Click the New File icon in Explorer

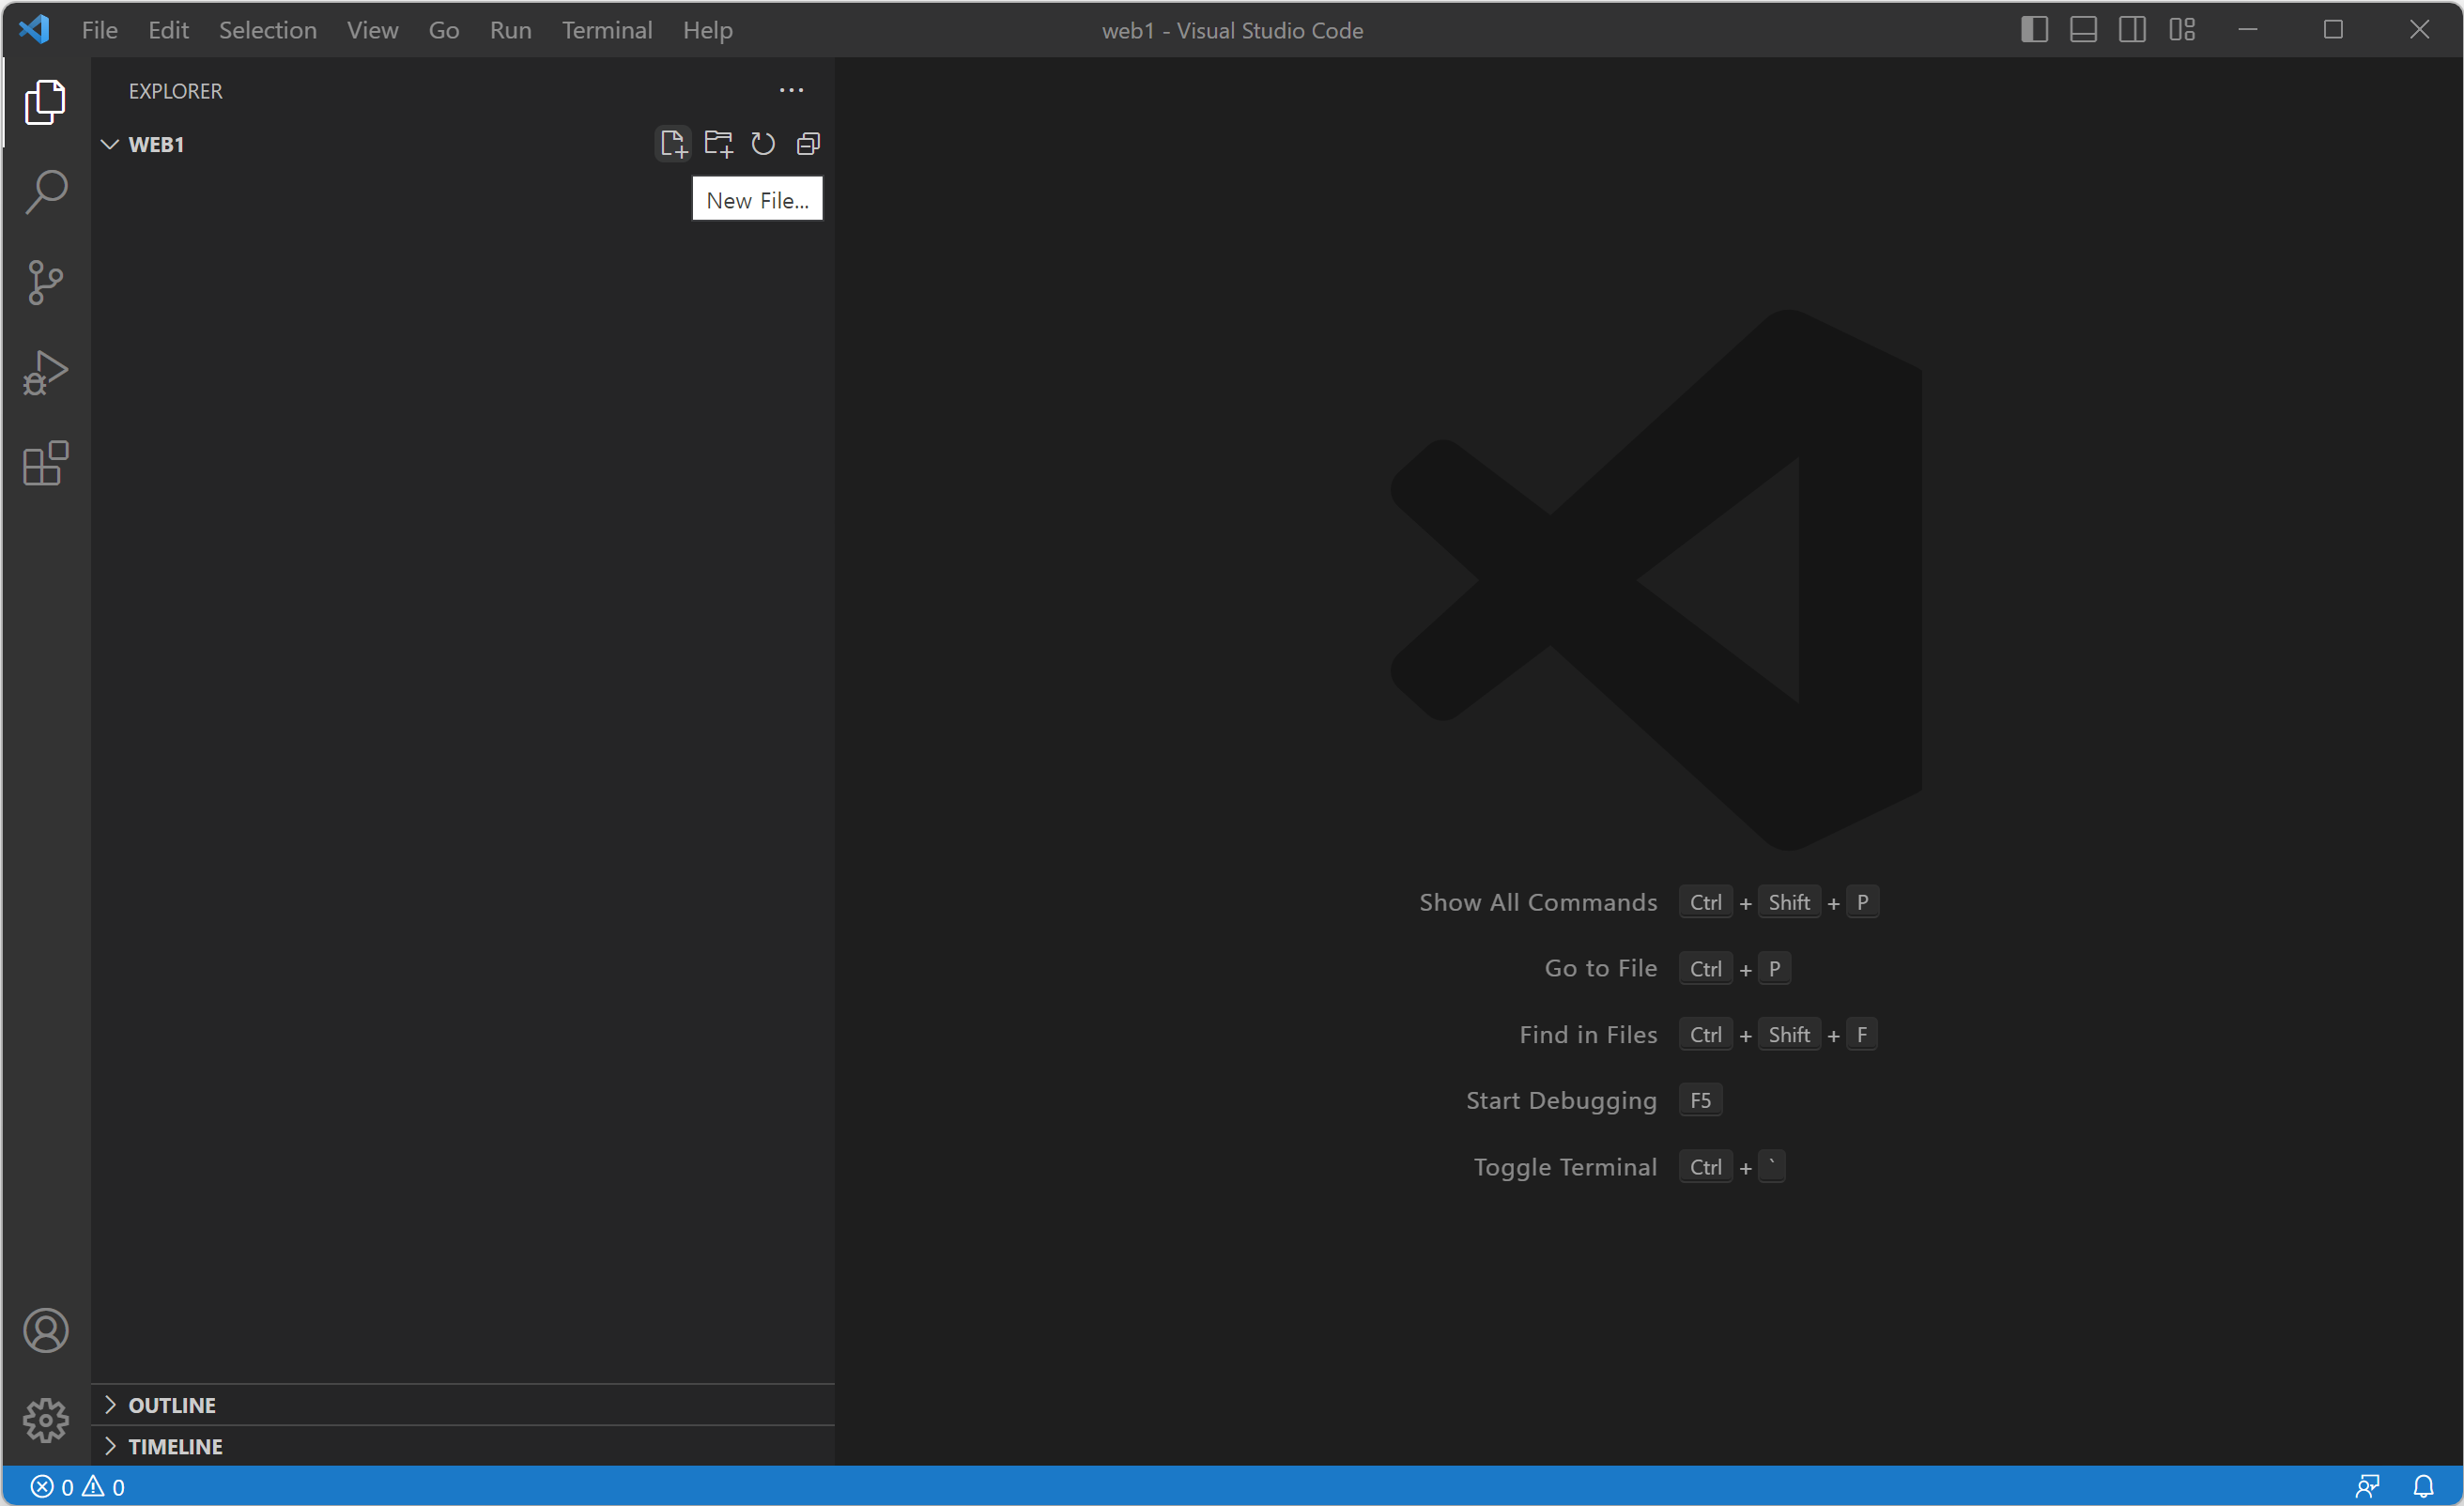tap(672, 144)
